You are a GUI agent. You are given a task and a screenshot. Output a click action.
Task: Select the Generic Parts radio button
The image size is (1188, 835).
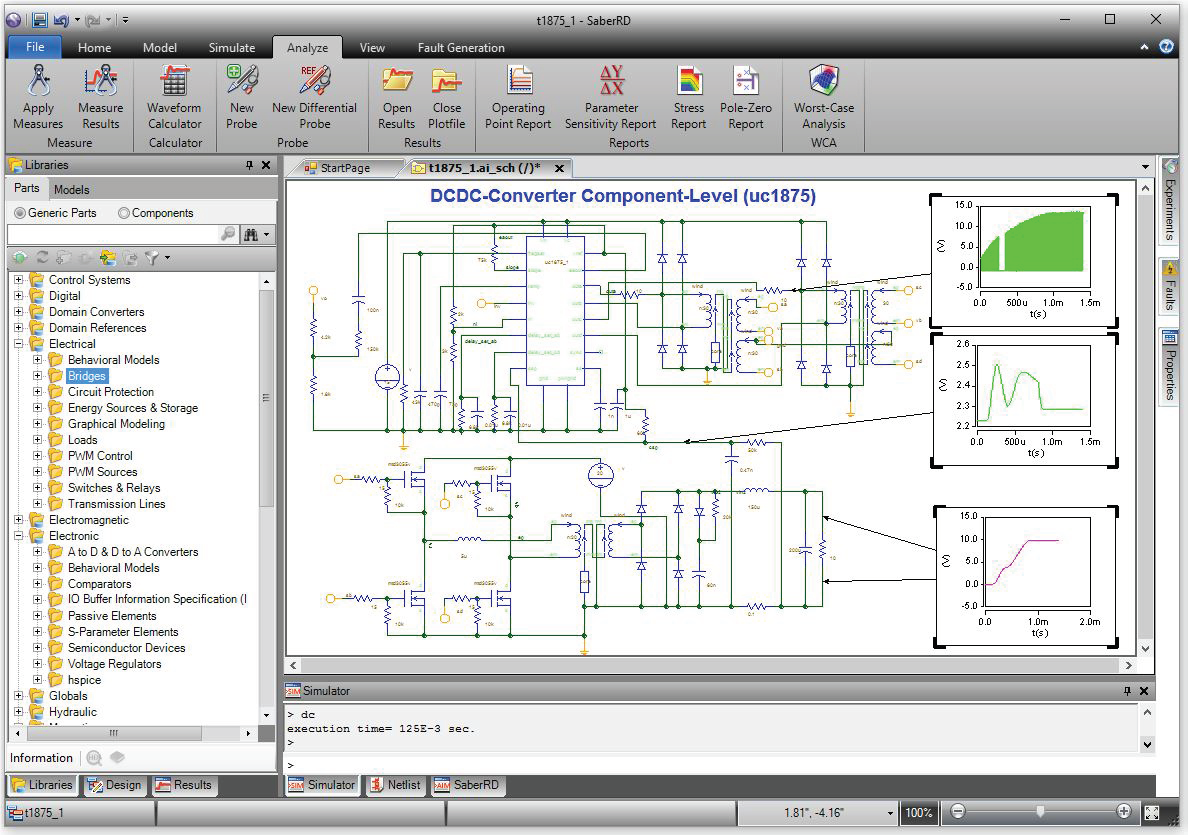coord(20,213)
